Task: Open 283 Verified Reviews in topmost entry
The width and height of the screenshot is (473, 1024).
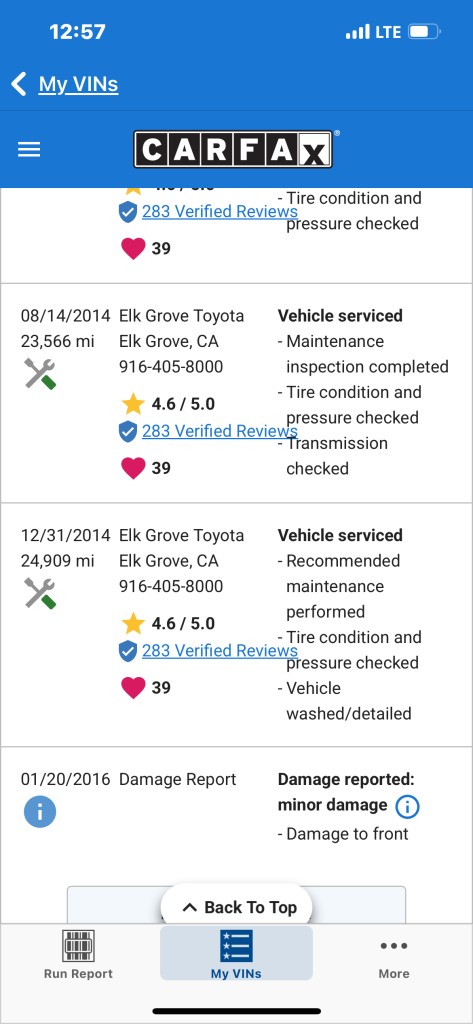Action: click(x=220, y=212)
